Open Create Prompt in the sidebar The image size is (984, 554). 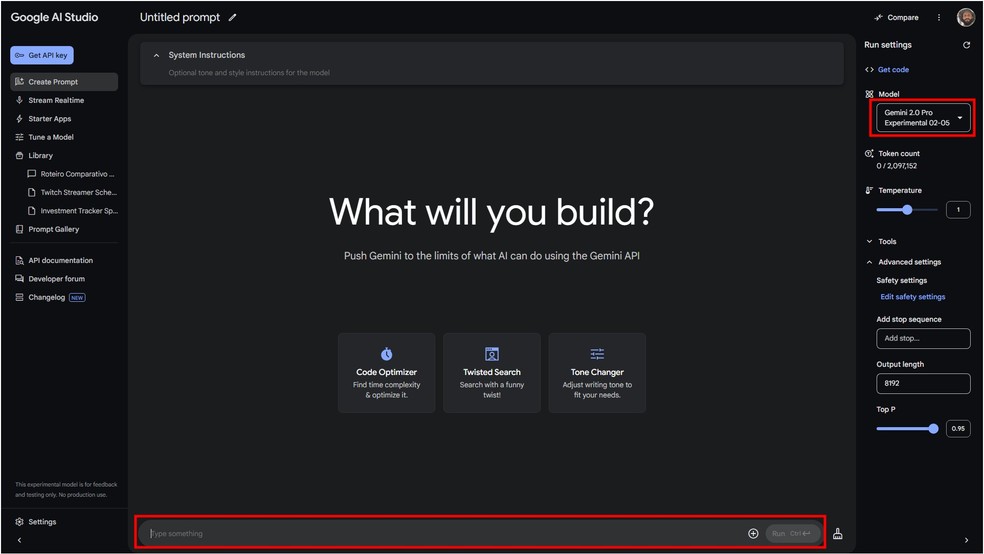(64, 82)
